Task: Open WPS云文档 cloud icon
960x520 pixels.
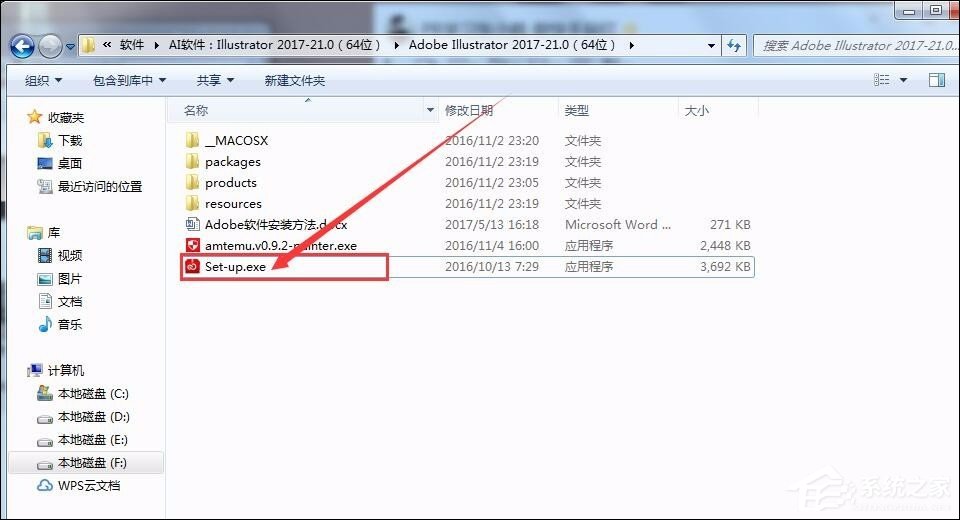Action: 45,485
